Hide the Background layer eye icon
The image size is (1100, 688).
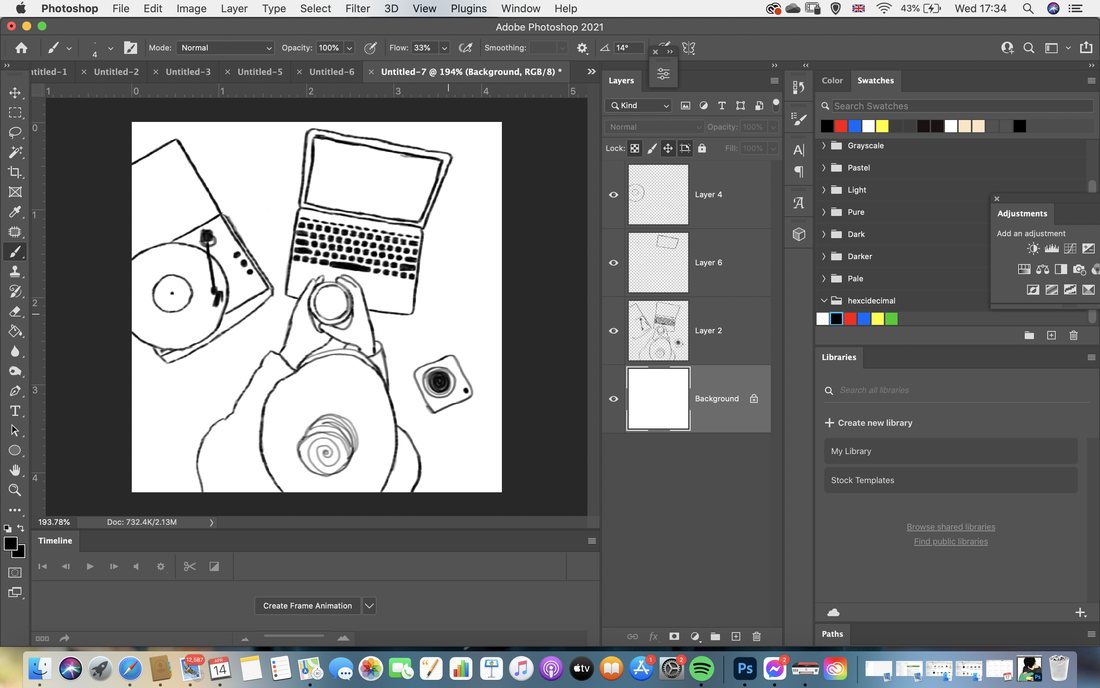click(x=614, y=398)
